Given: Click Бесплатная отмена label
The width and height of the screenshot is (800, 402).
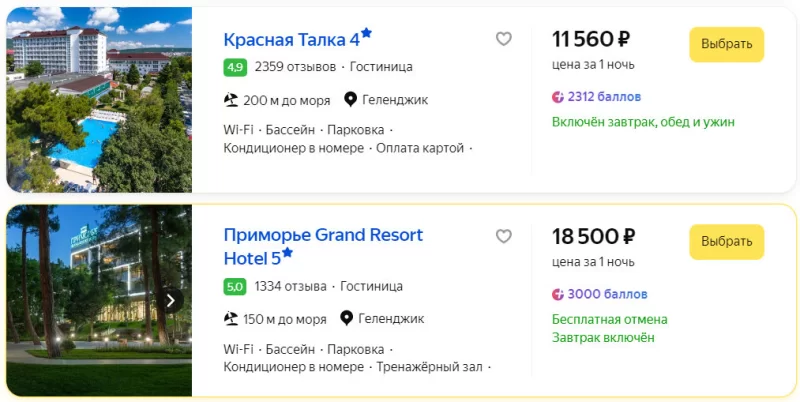Looking at the screenshot, I should 609,319.
